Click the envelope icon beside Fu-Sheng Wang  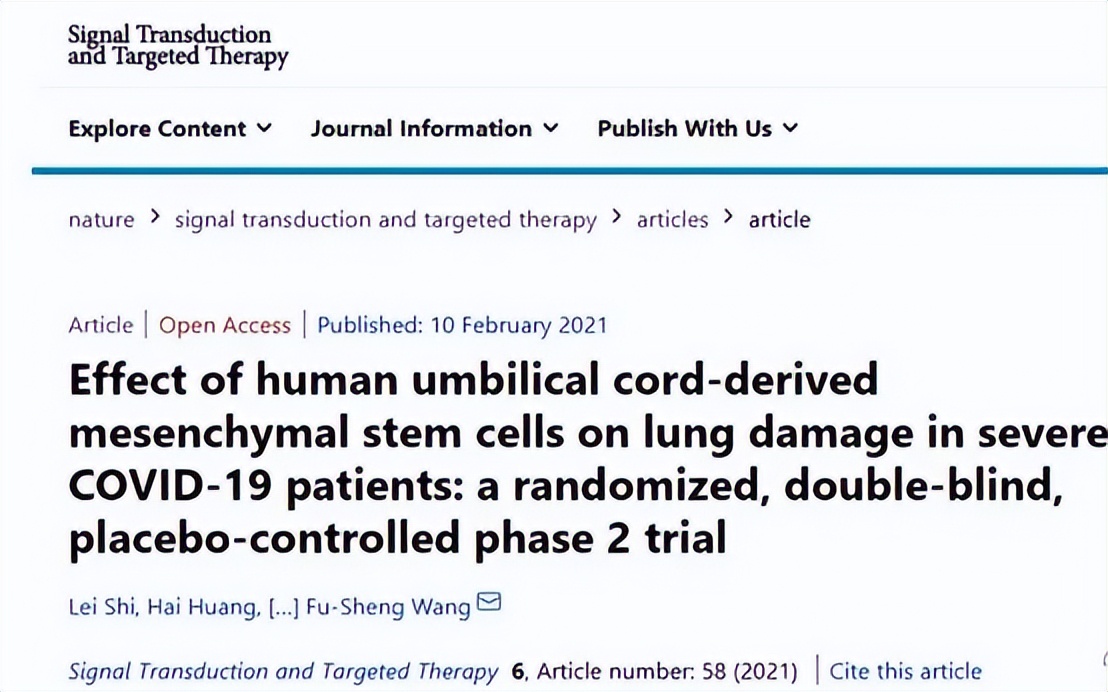point(489,602)
